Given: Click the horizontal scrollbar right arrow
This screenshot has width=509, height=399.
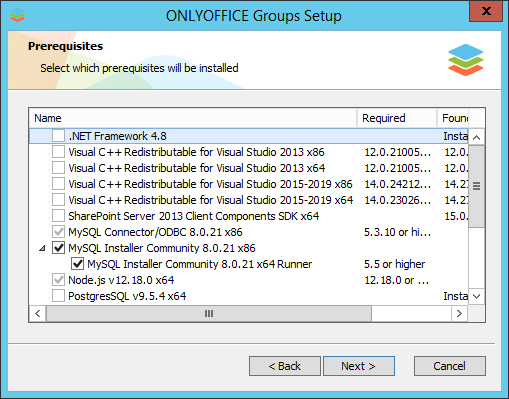Looking at the screenshot, I should coord(459,314).
